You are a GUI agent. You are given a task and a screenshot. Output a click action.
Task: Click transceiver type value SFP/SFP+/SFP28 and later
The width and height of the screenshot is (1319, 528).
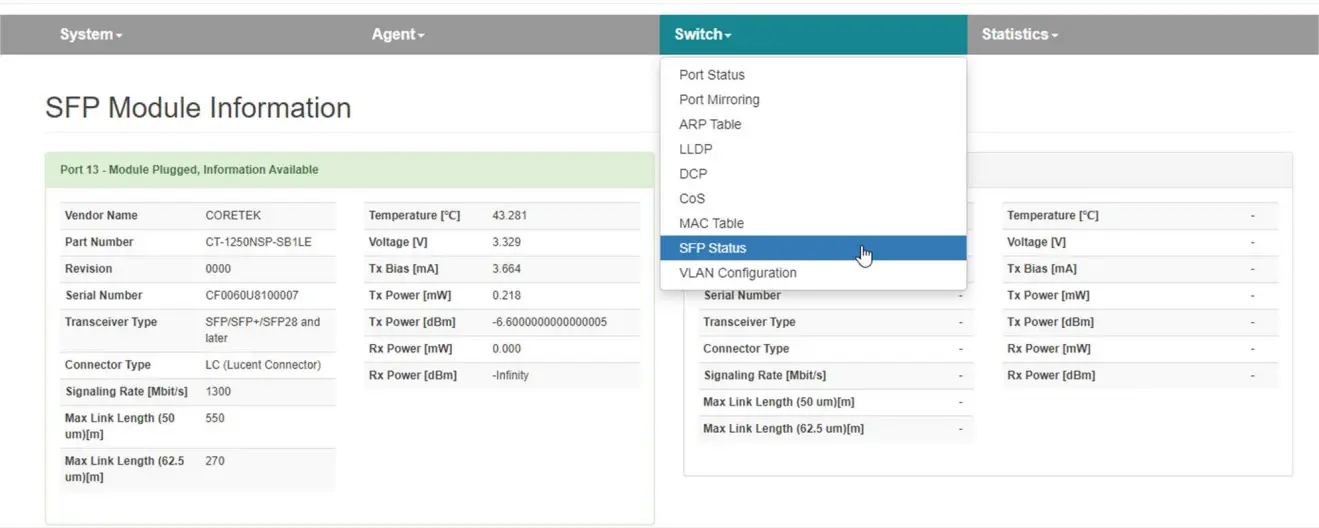263,330
